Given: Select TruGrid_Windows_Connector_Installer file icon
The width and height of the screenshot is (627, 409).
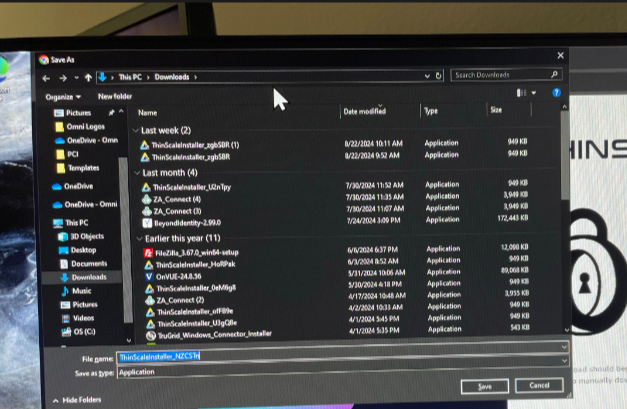Looking at the screenshot, I should pyautogui.click(x=151, y=336).
